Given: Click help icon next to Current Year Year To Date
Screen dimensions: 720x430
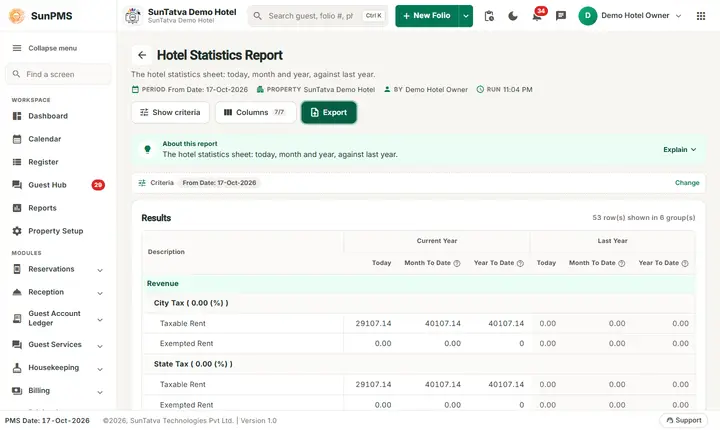Looking at the screenshot, I should (x=520, y=263).
